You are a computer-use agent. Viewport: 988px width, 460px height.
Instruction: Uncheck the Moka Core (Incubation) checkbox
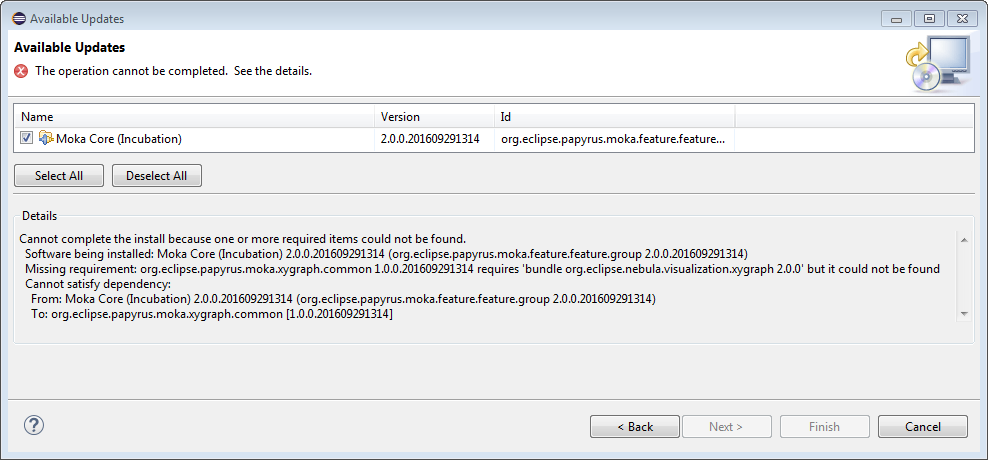tap(26, 138)
